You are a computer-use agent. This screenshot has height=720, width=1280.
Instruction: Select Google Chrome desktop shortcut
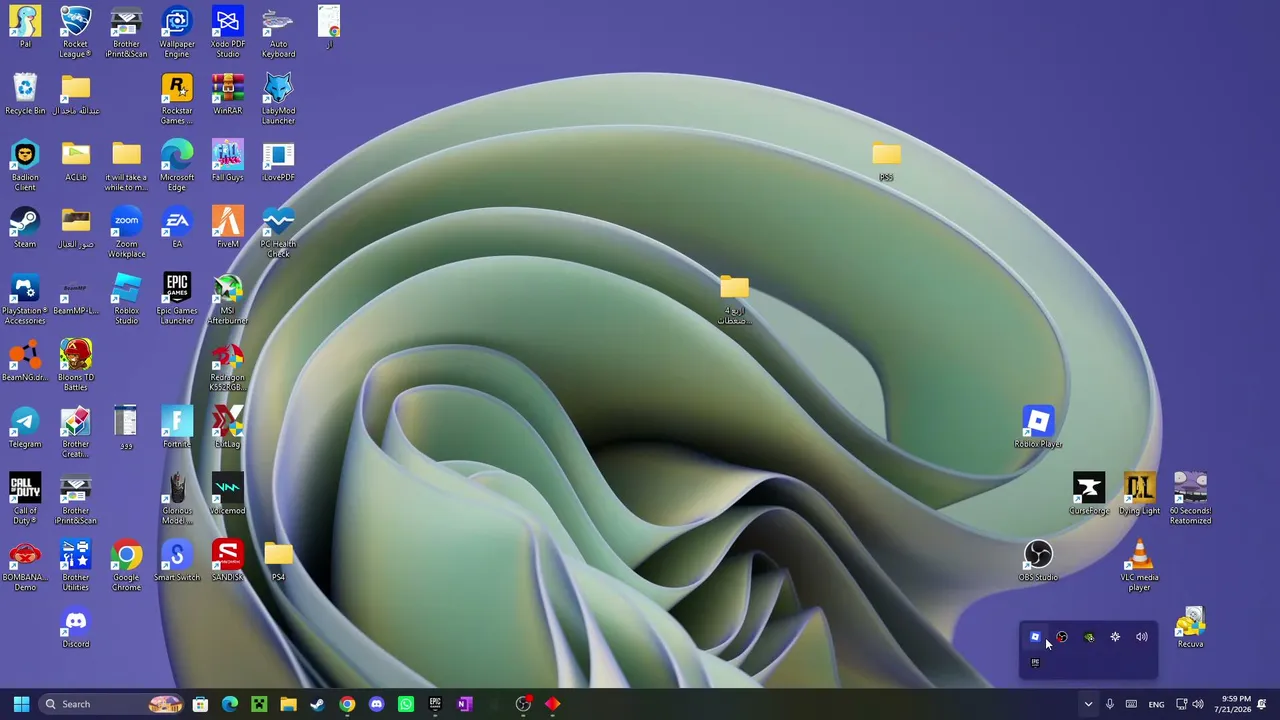(x=126, y=566)
